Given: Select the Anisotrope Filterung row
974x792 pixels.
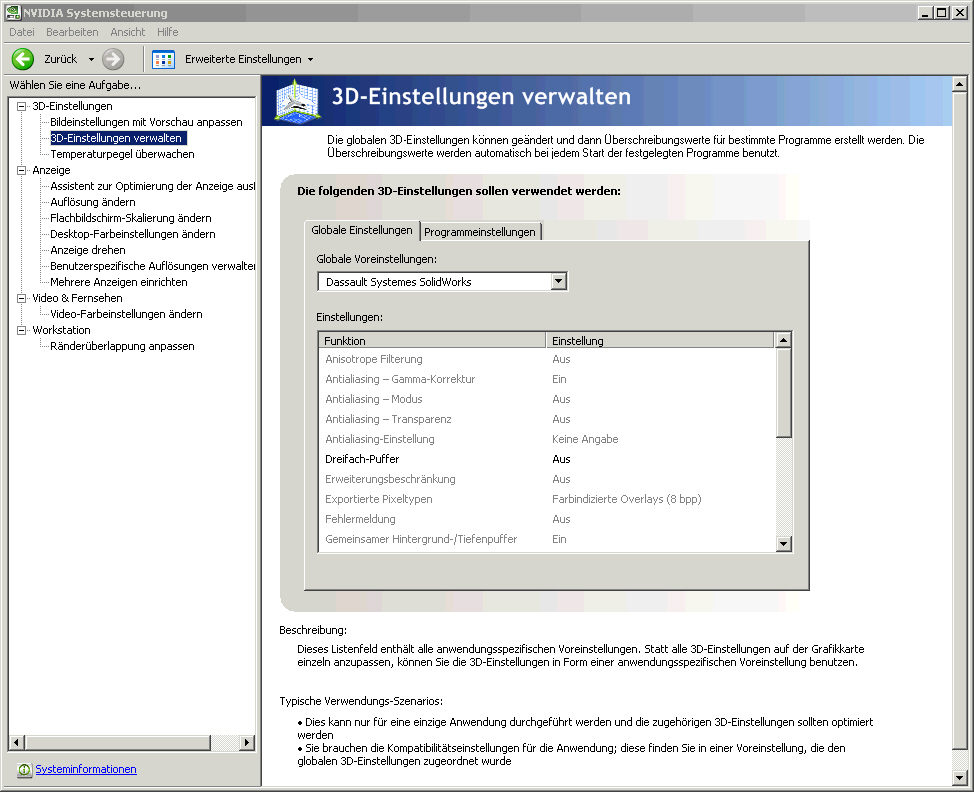Looking at the screenshot, I should tap(547, 359).
